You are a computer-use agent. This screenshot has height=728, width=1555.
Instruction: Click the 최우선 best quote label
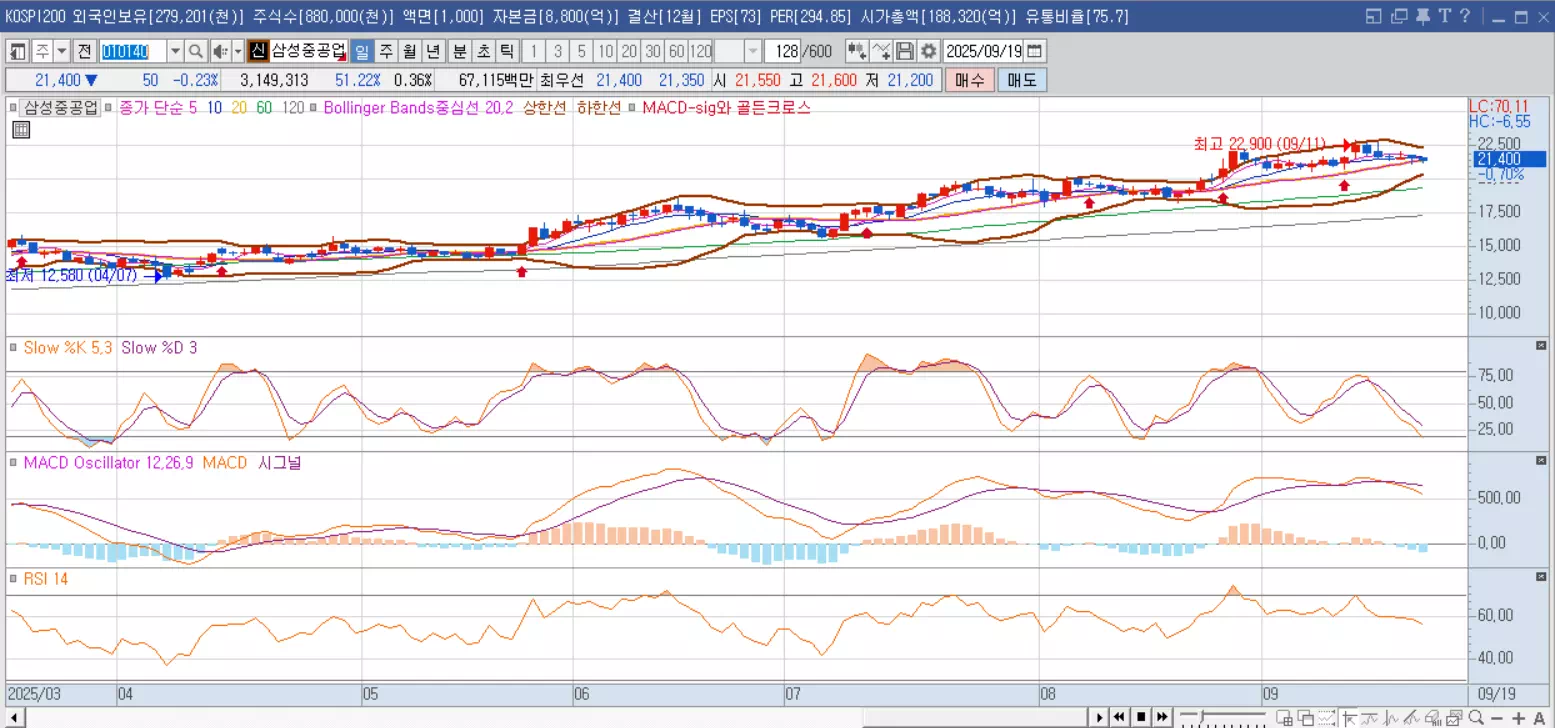point(562,81)
